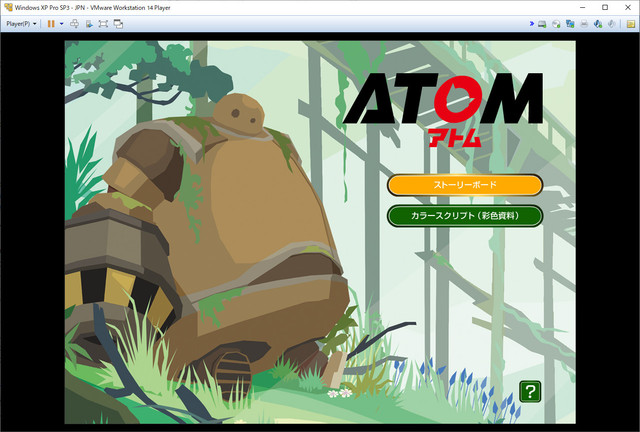Click the USB device icon with green dot

tap(598, 24)
